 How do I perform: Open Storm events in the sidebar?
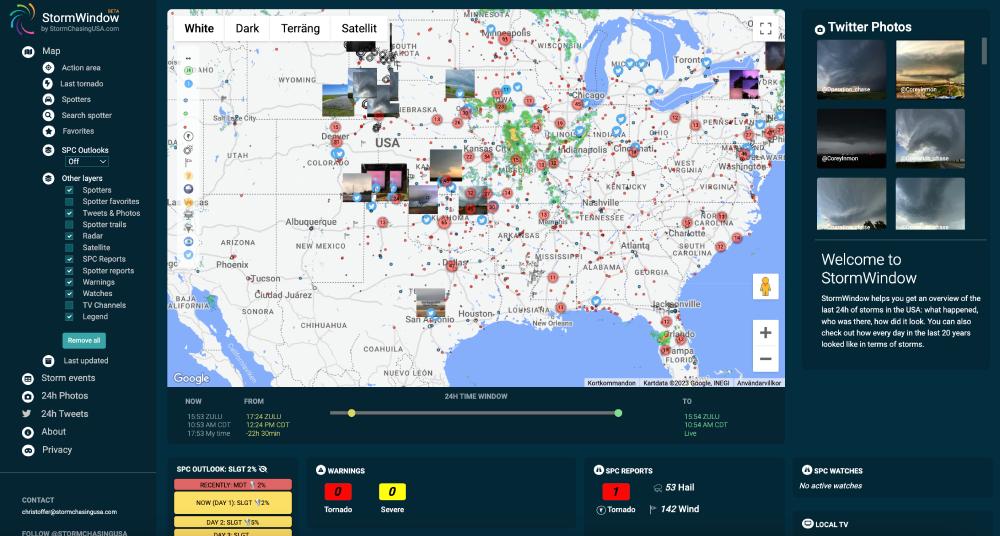coord(68,378)
